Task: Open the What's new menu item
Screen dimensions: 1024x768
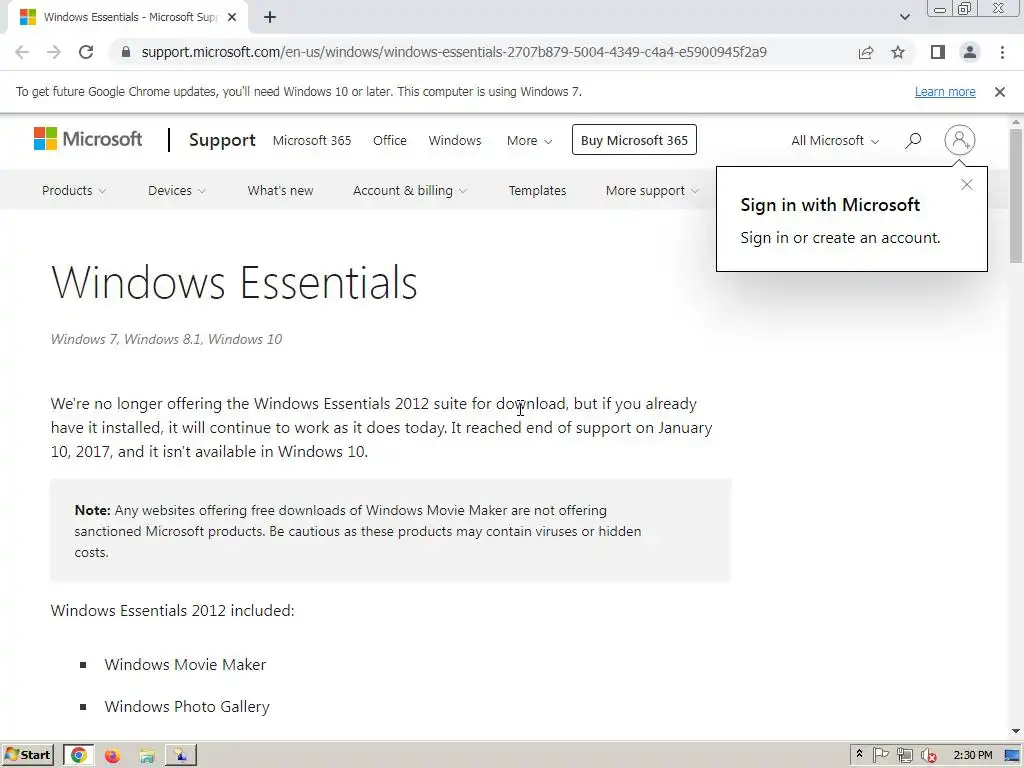Action: point(280,191)
